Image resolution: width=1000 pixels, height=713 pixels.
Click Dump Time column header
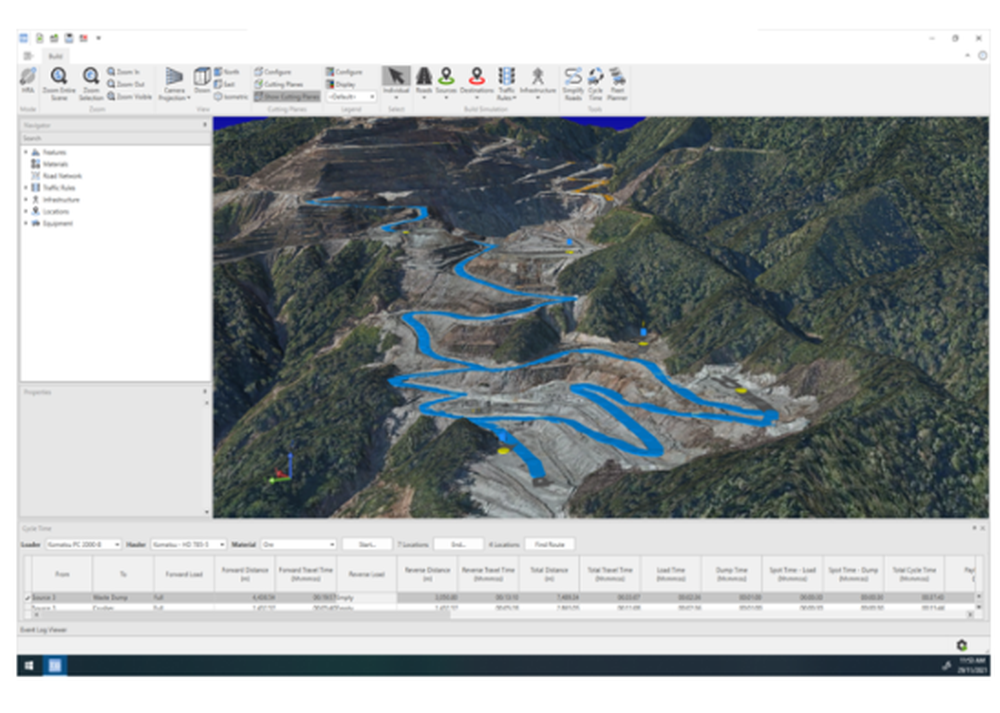coord(732,574)
